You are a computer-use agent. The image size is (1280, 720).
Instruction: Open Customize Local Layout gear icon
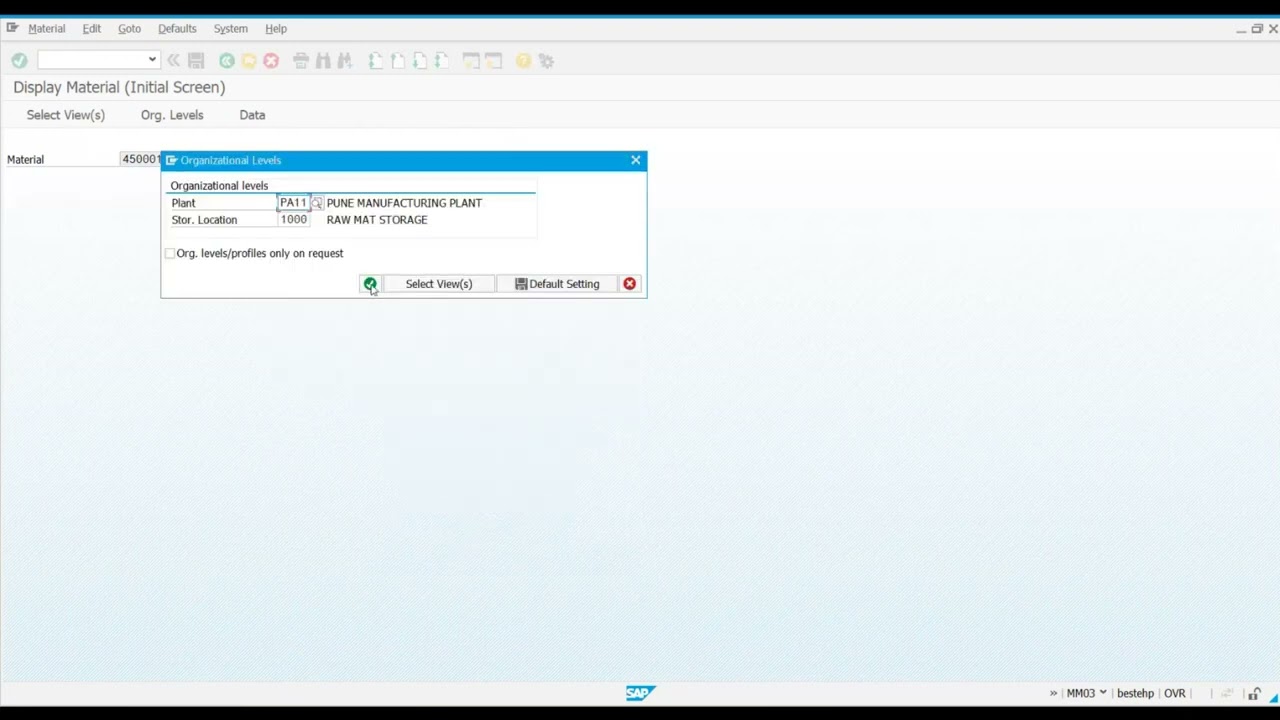(546, 61)
